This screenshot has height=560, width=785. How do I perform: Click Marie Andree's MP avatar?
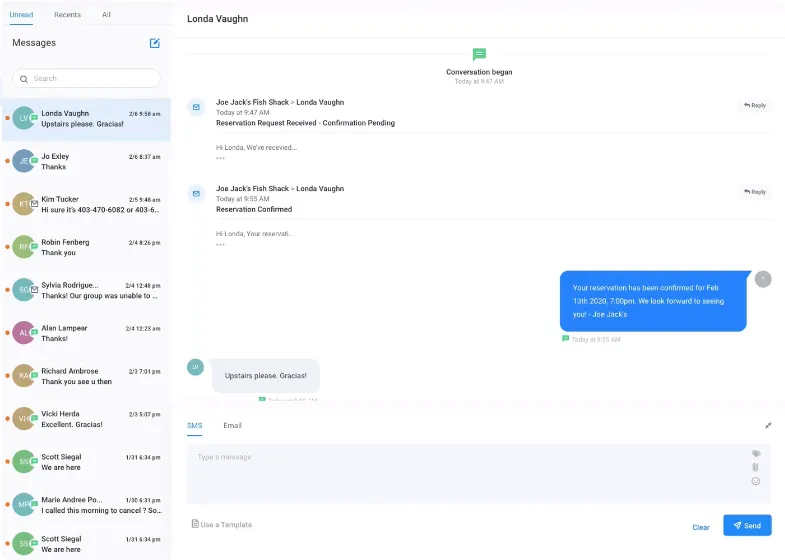(x=24, y=504)
